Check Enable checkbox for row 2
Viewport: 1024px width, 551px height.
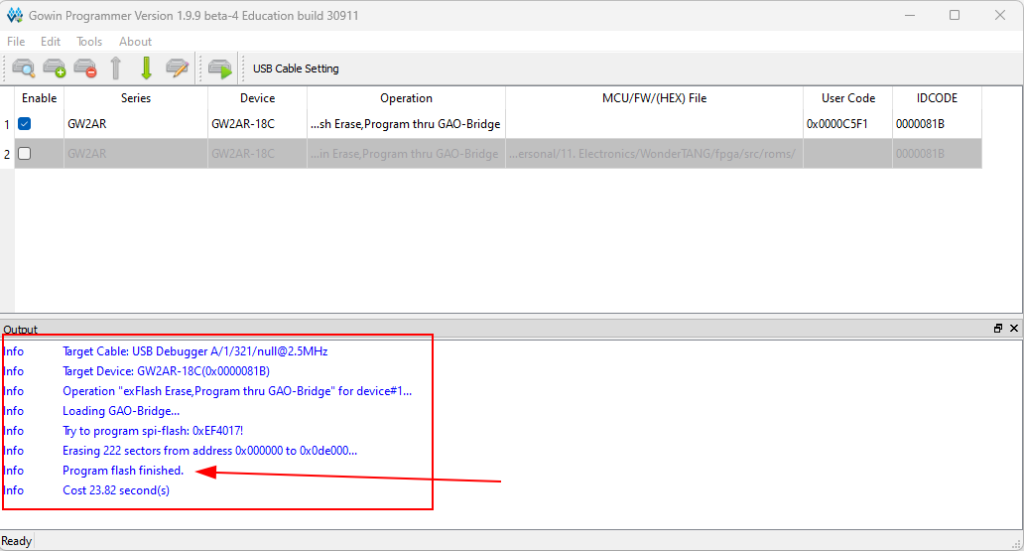pos(25,153)
